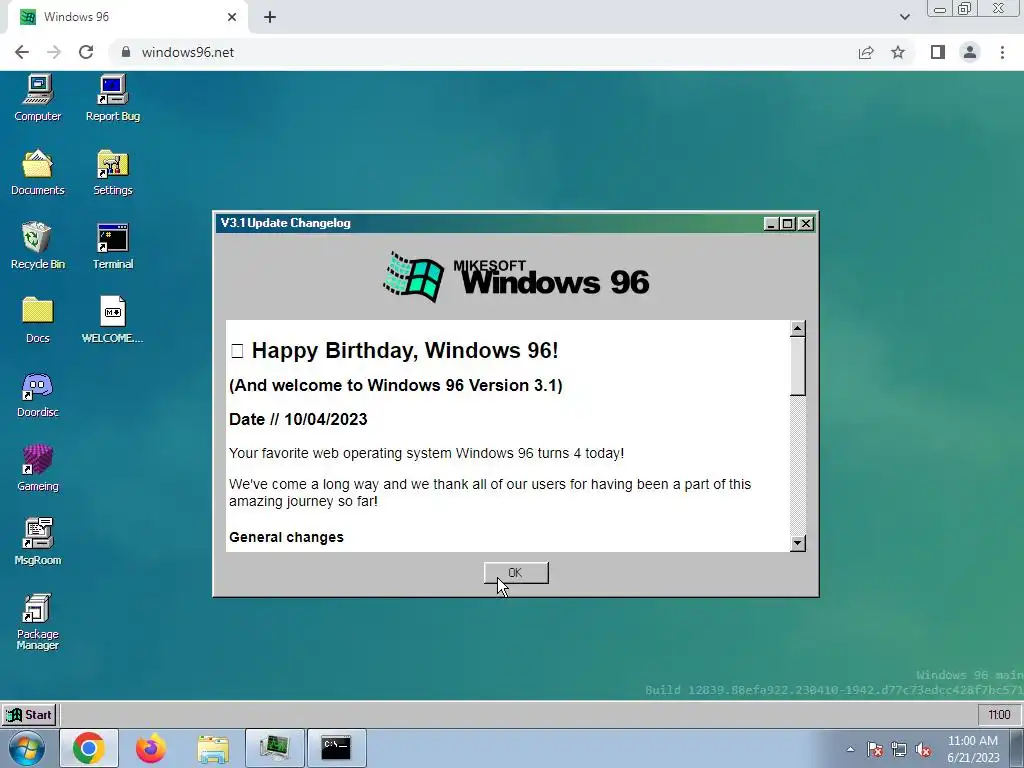The width and height of the screenshot is (1024, 768).
Task: Go back in the Chrome browser
Action: pyautogui.click(x=22, y=52)
